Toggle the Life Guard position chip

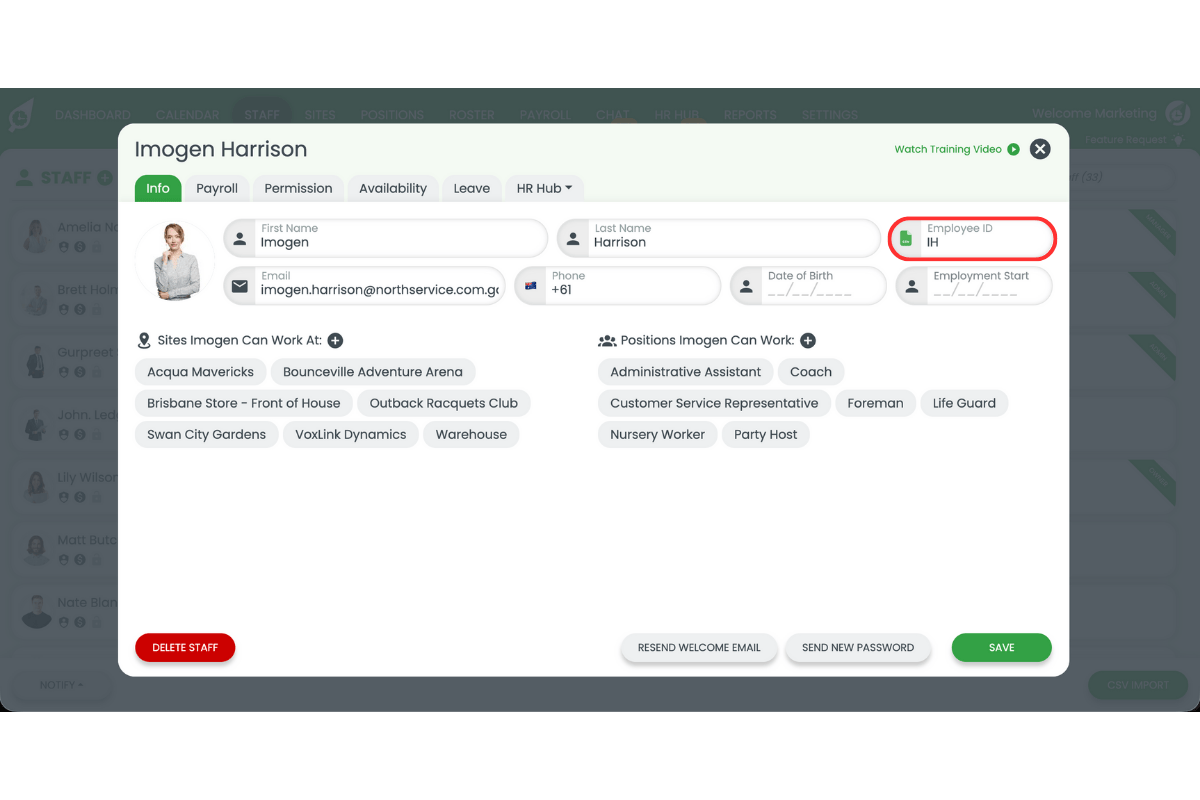pos(964,403)
